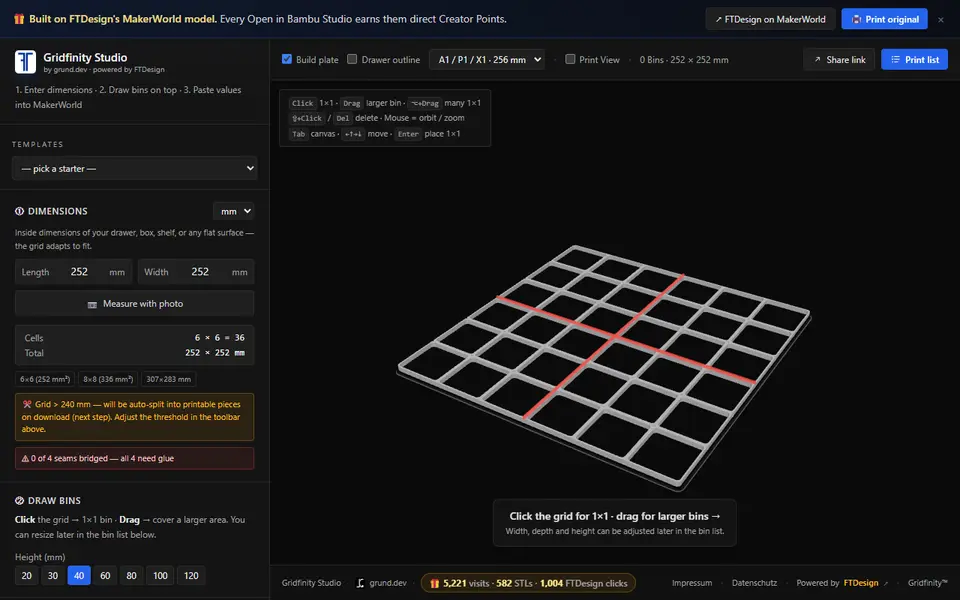Click the Share link arrow icon
The width and height of the screenshot is (960, 600).
(817, 59)
